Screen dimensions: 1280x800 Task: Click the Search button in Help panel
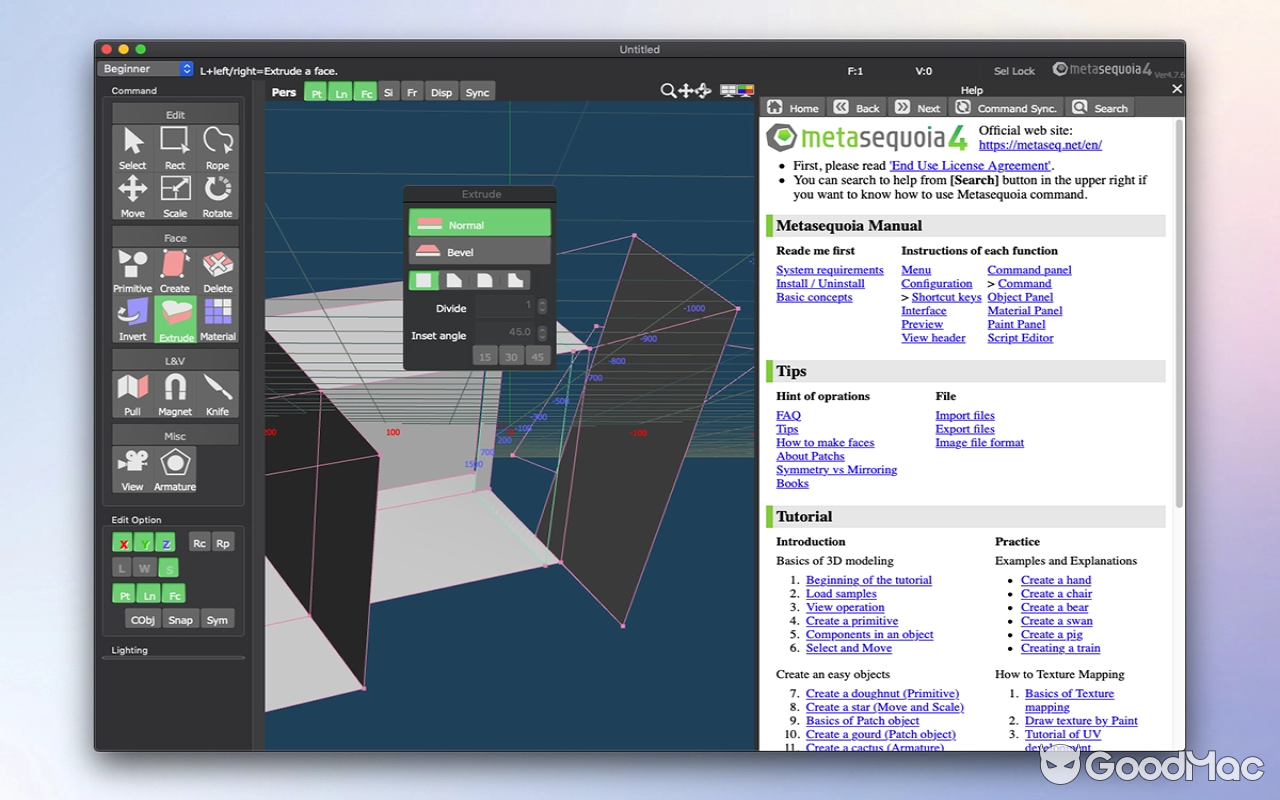1099,107
